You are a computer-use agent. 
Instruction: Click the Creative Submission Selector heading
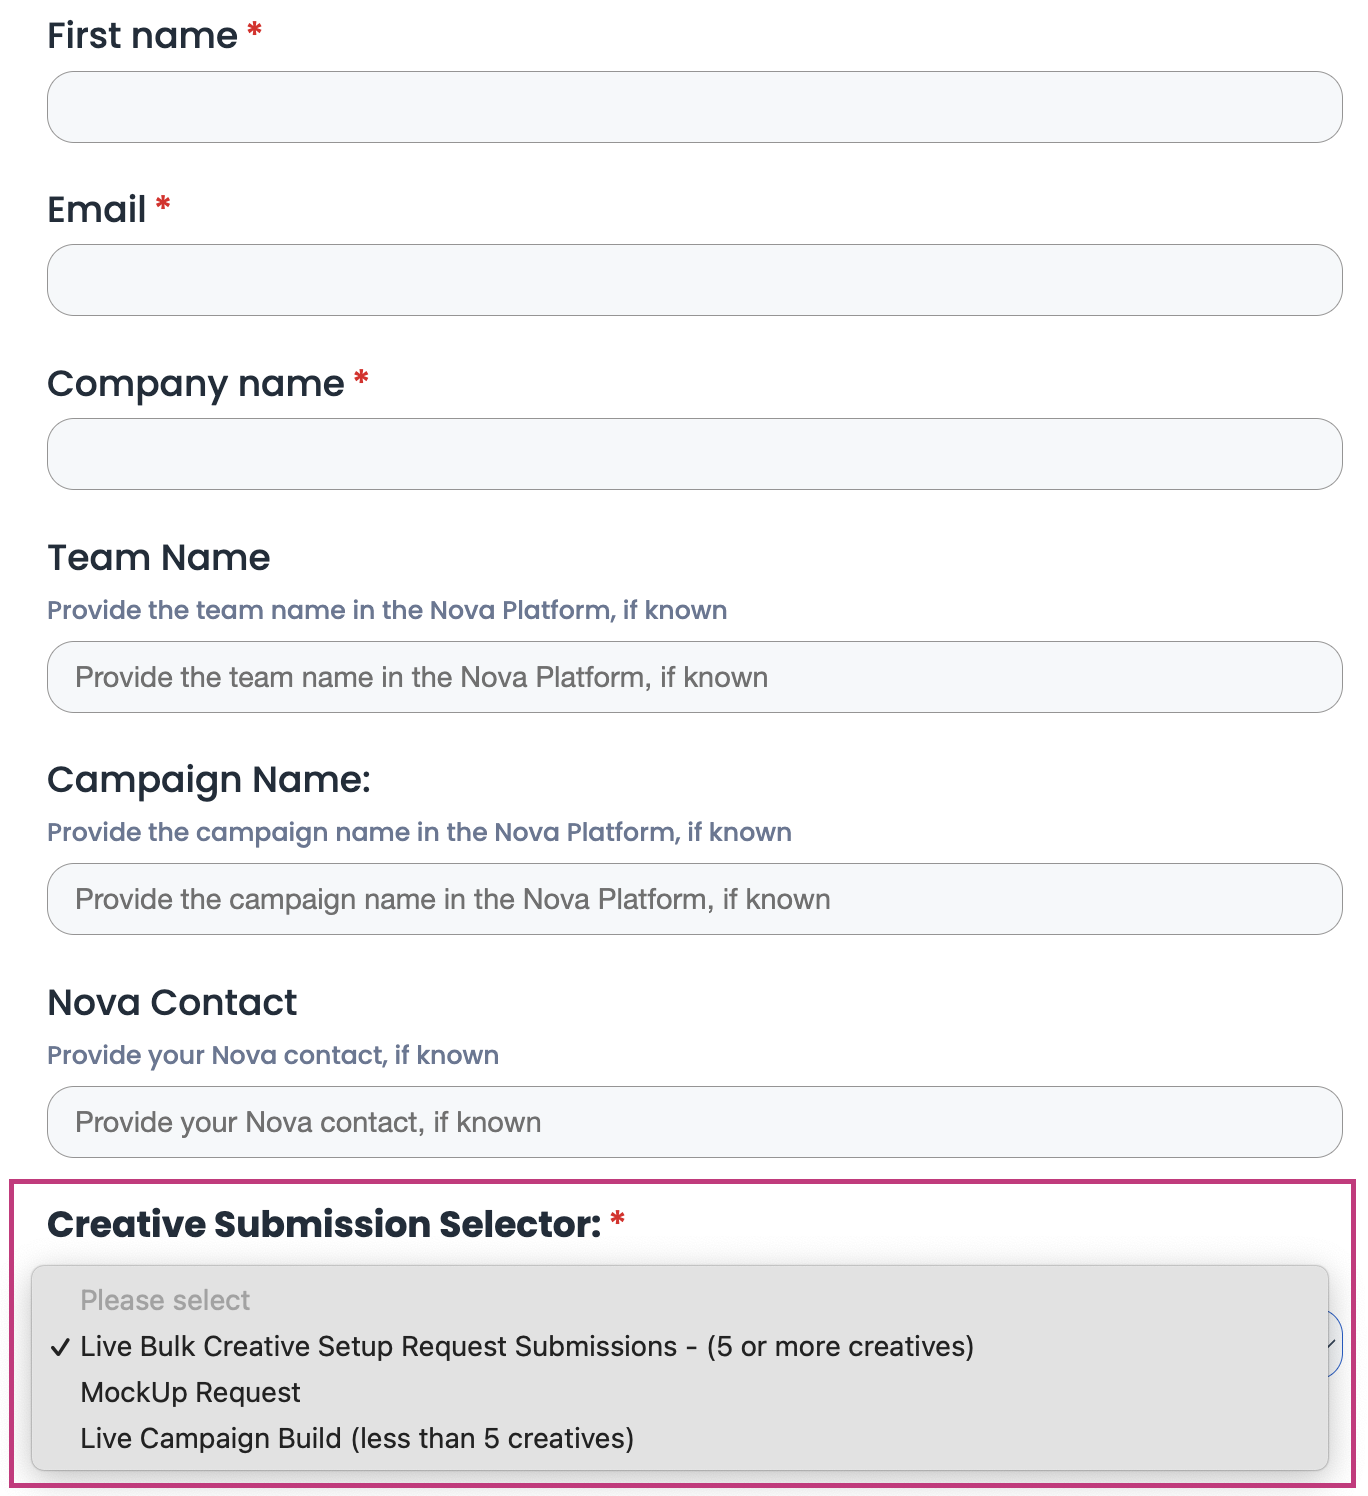[x=324, y=1224]
